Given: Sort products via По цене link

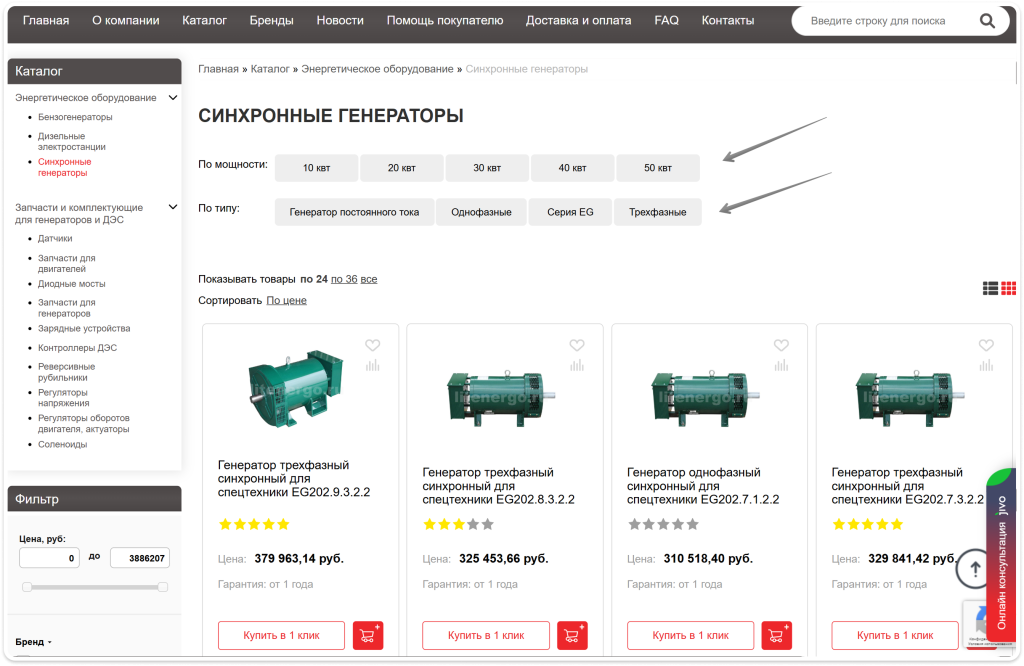Looking at the screenshot, I should pyautogui.click(x=286, y=300).
